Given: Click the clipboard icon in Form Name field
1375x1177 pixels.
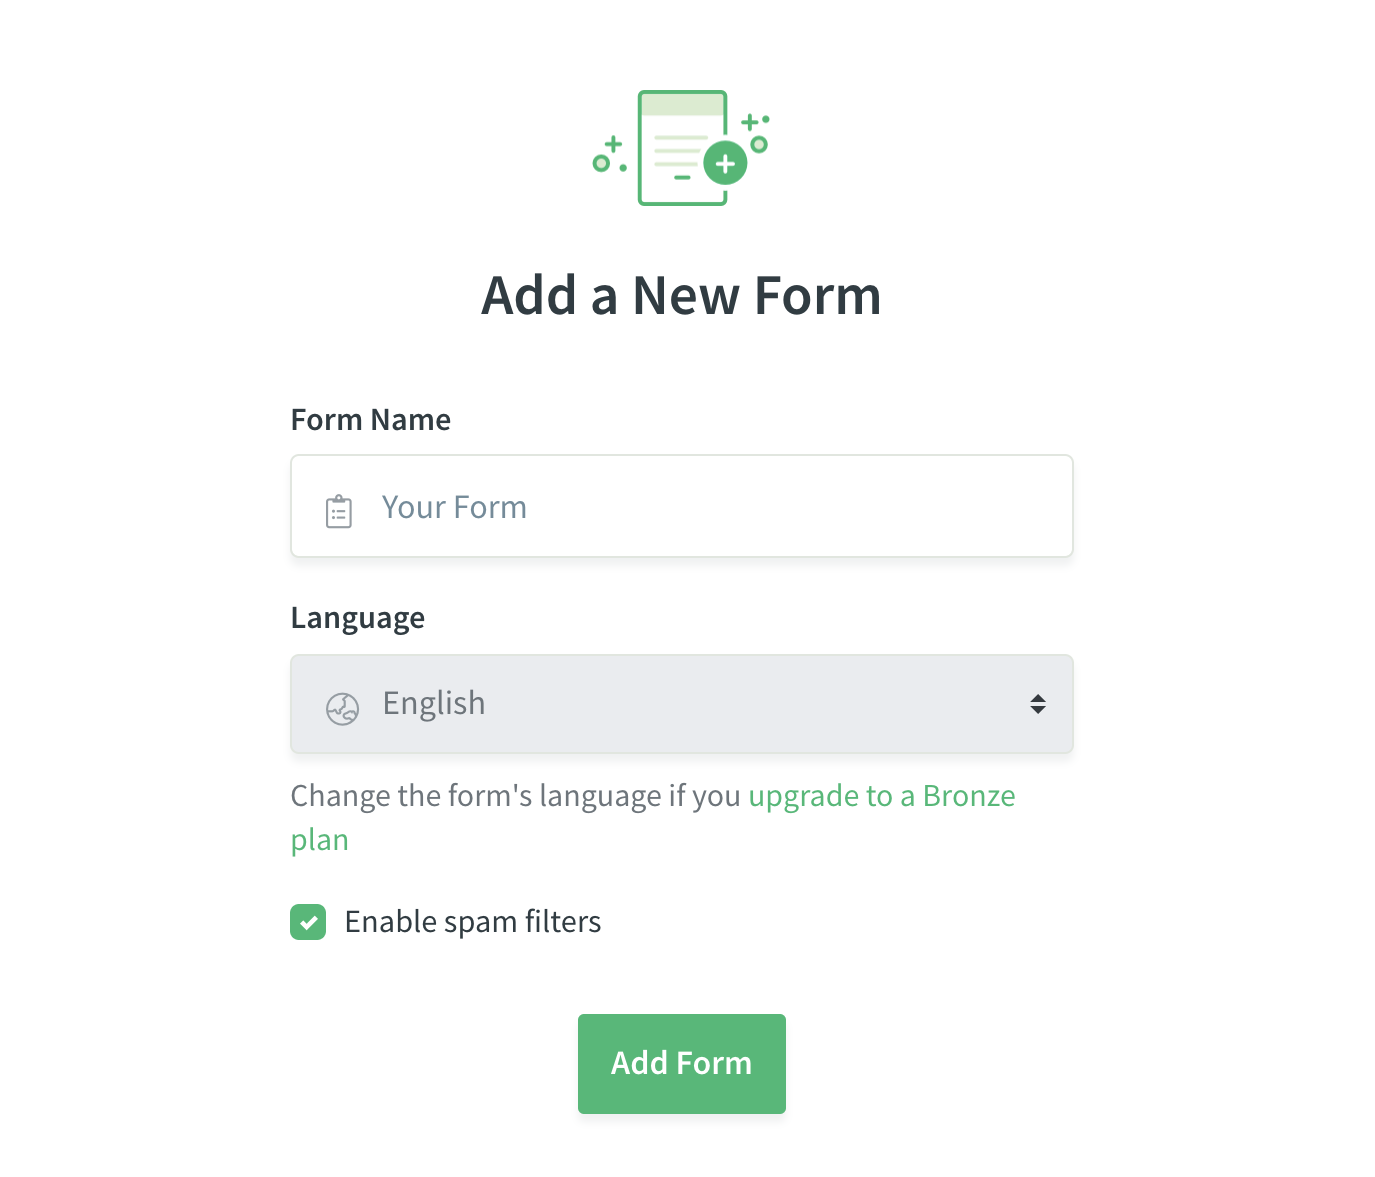Looking at the screenshot, I should (x=339, y=511).
